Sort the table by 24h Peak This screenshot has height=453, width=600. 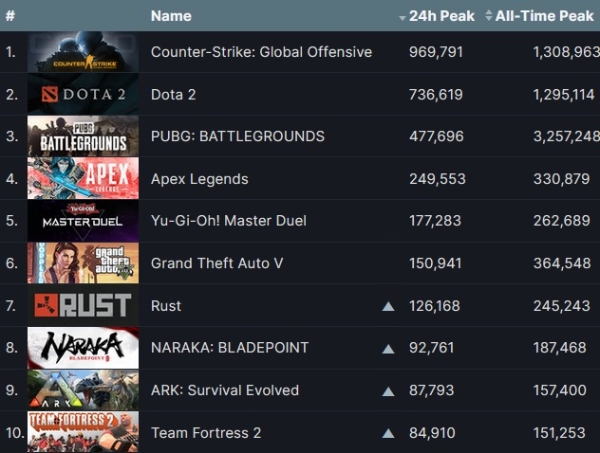tap(442, 16)
